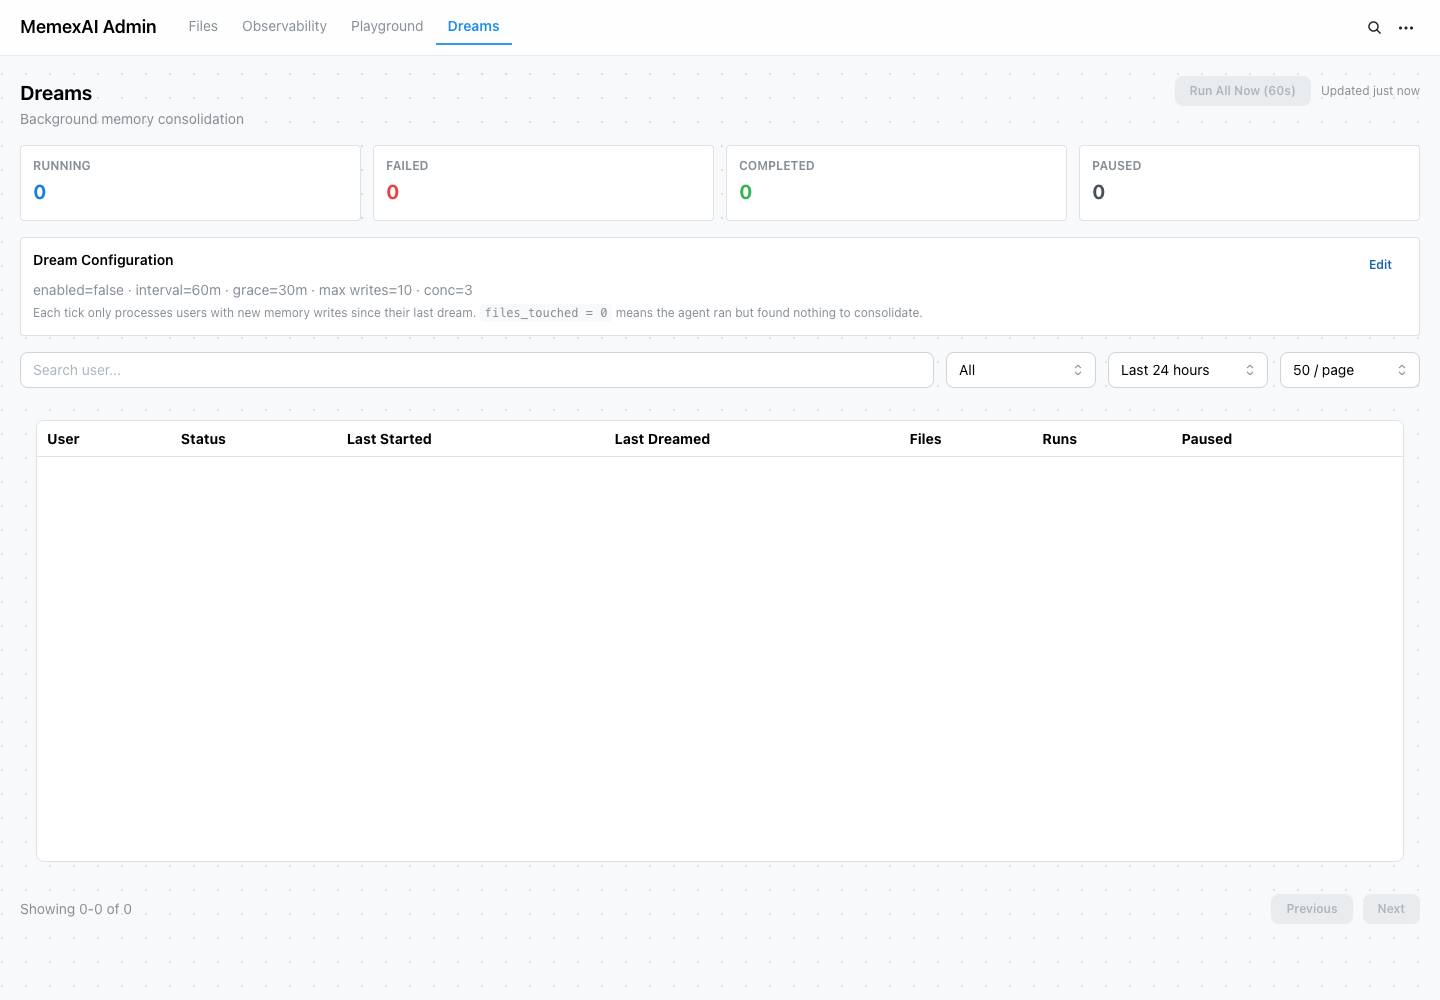Image resolution: width=1440 pixels, height=1000 pixels.
Task: Click the files_touched = 0 code snippet
Action: point(546,313)
